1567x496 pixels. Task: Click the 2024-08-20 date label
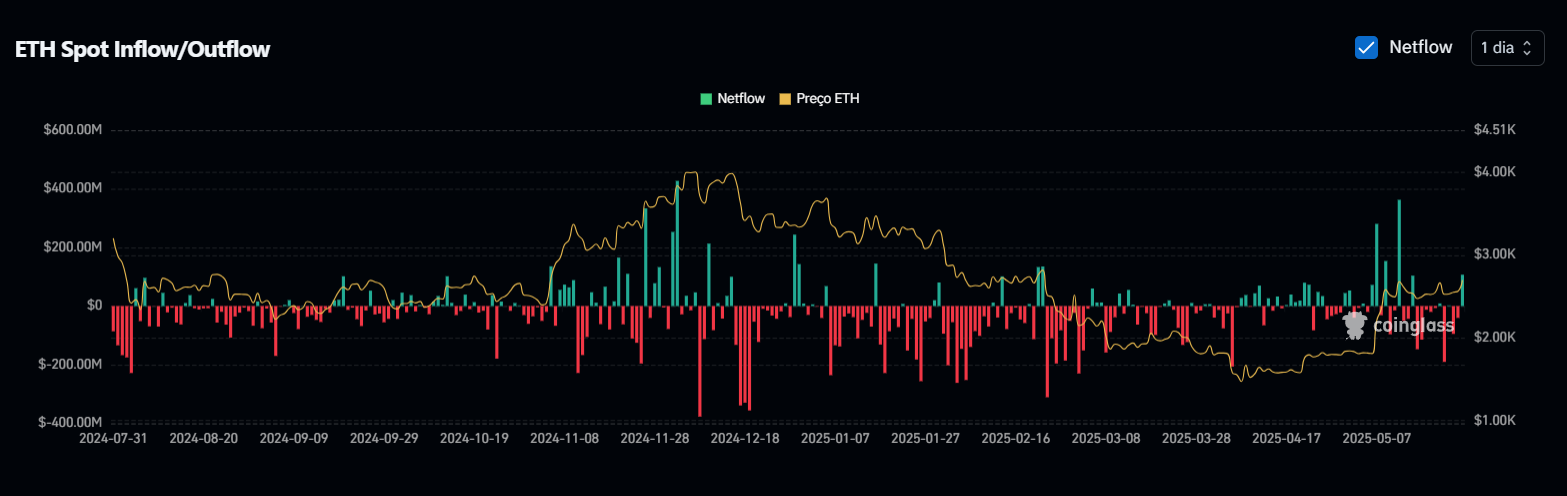(204, 438)
